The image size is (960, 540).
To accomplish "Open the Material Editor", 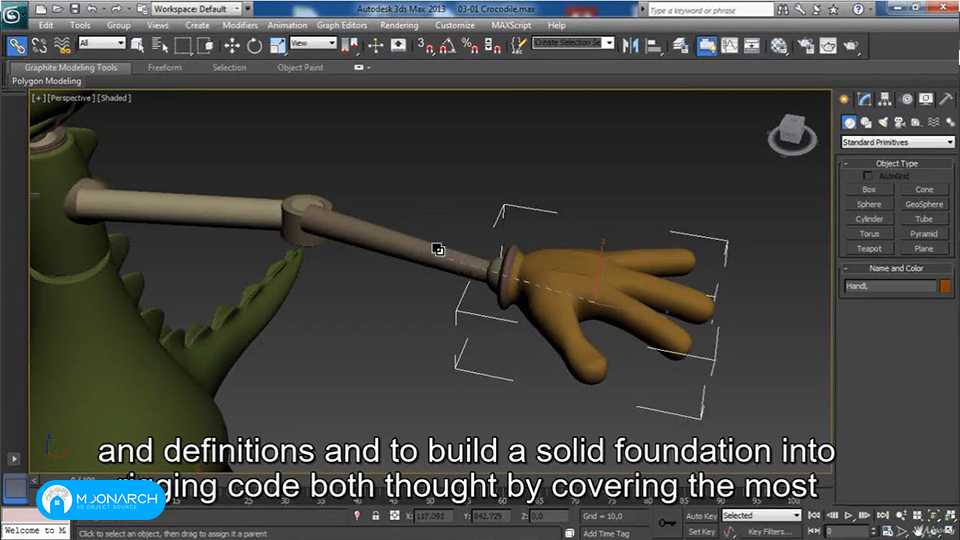I will [x=779, y=45].
